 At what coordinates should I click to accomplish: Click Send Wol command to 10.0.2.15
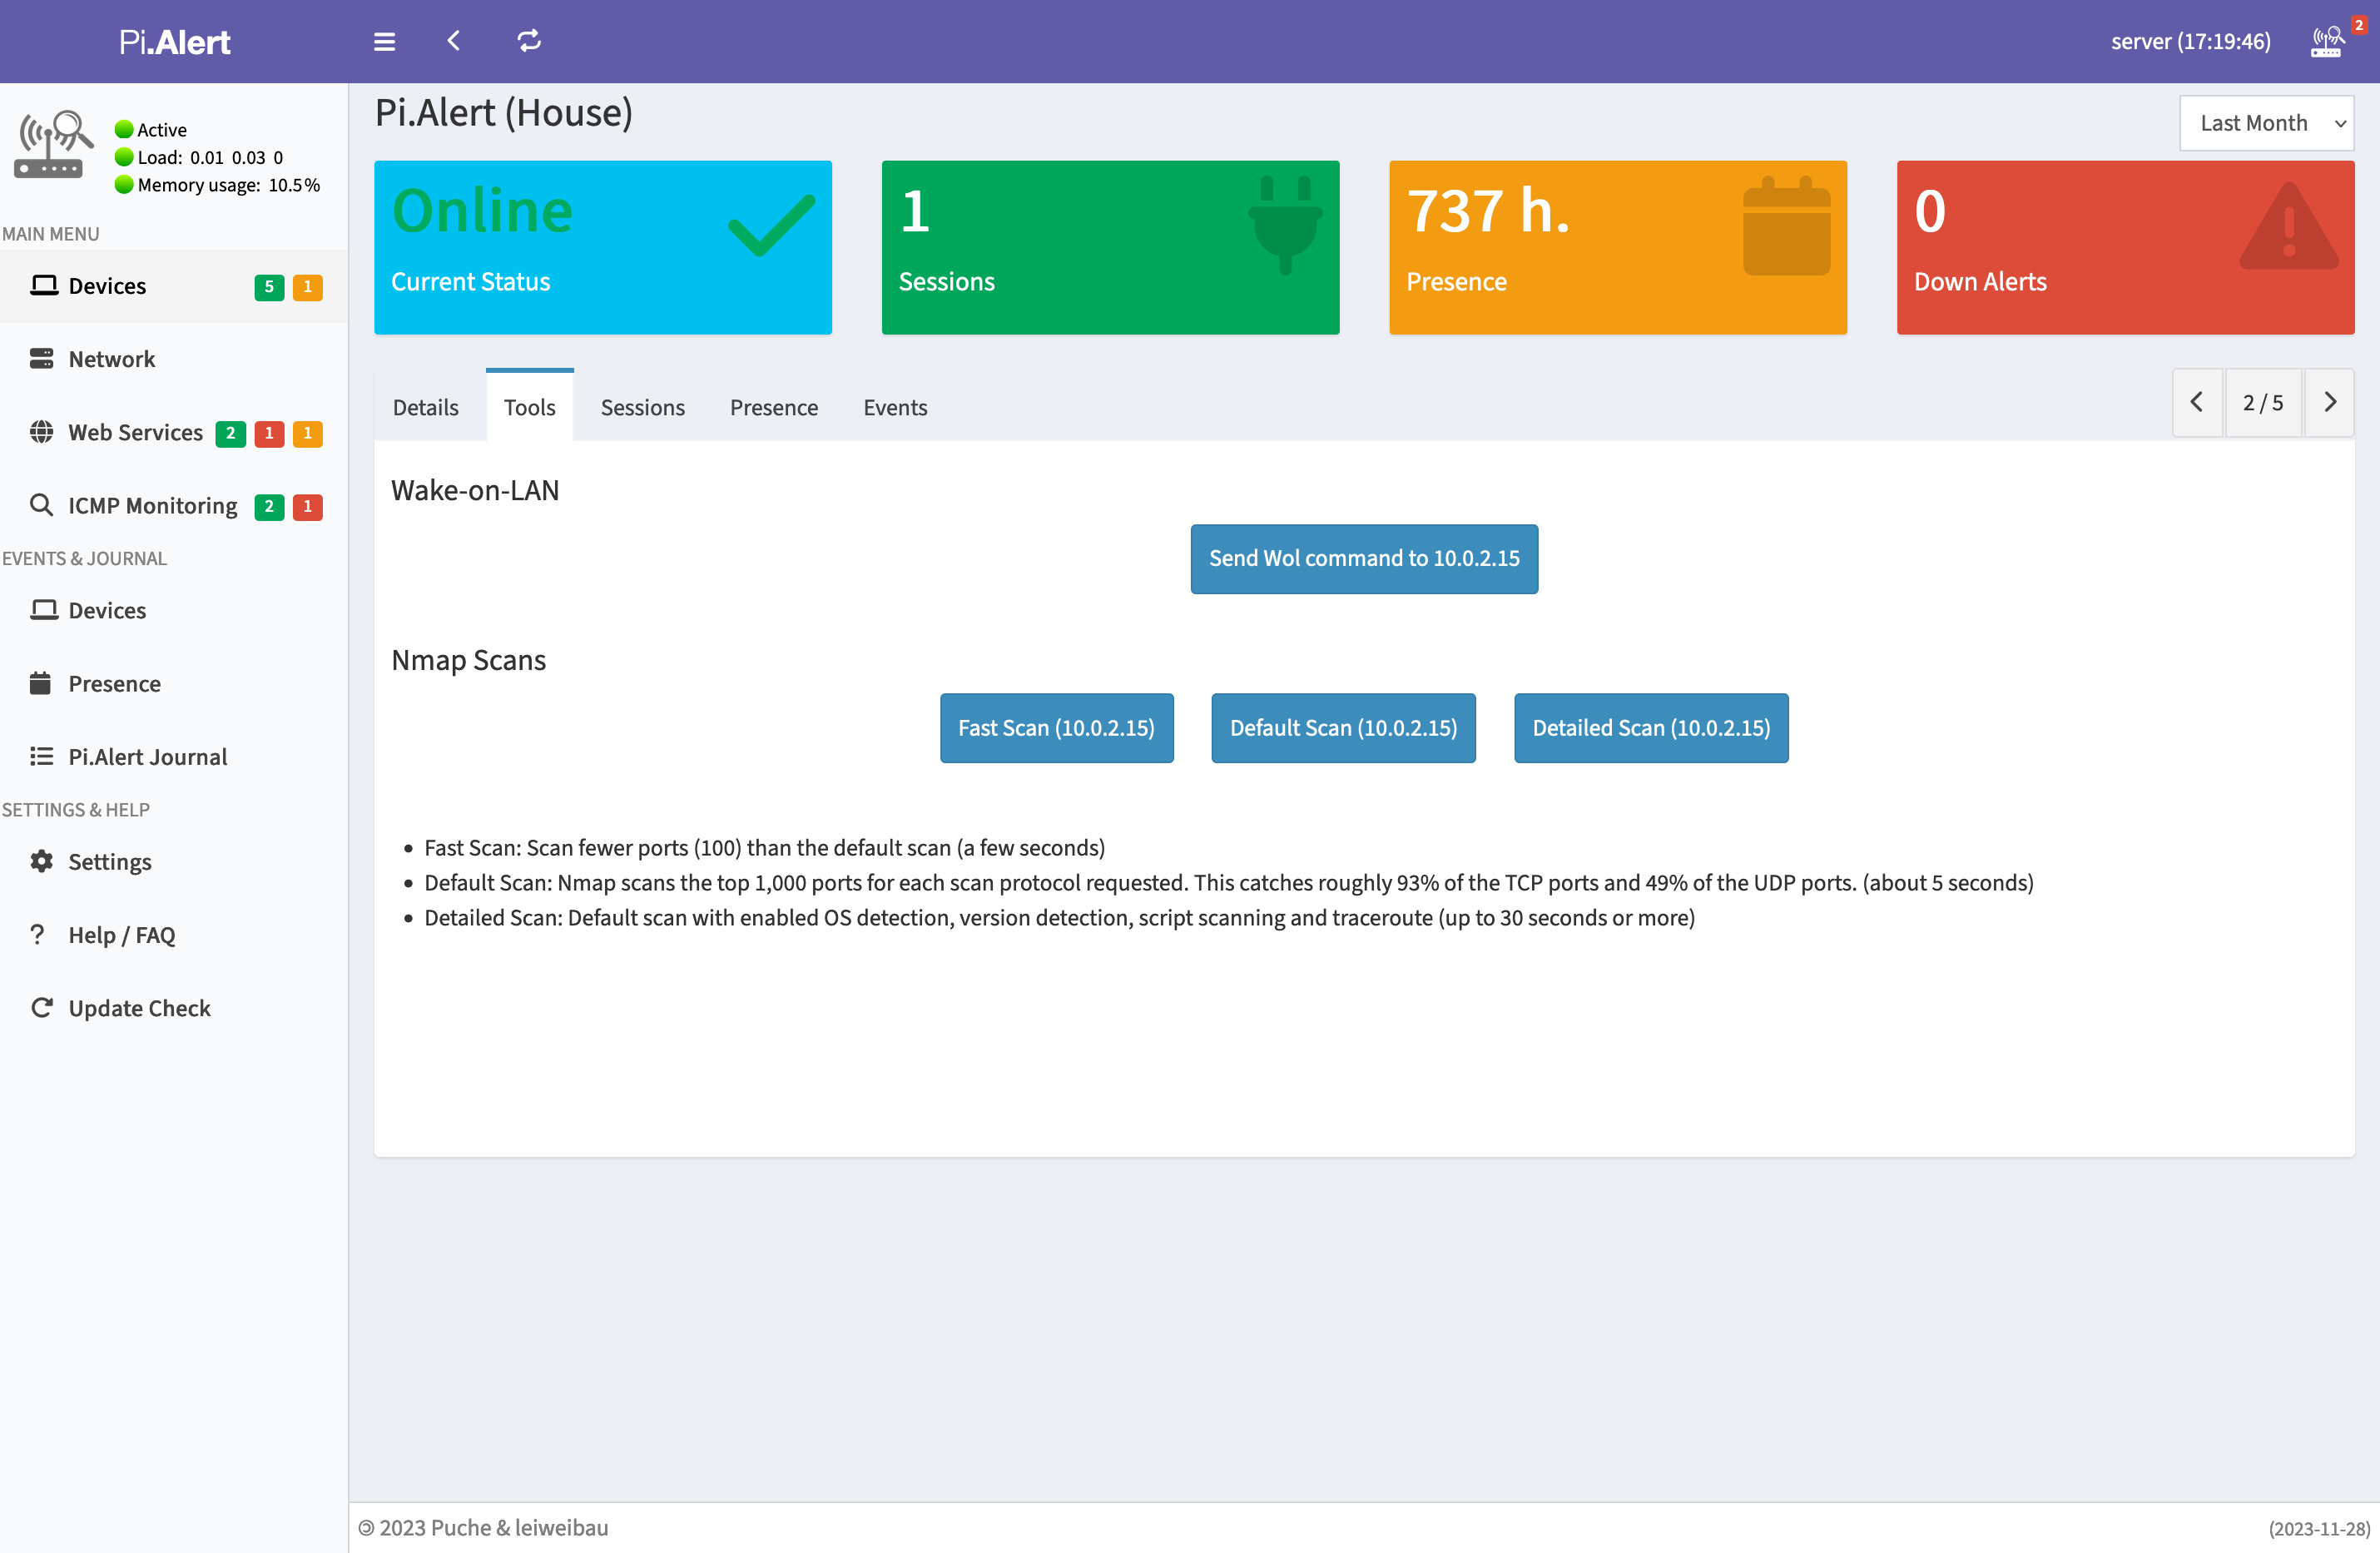coord(1363,559)
